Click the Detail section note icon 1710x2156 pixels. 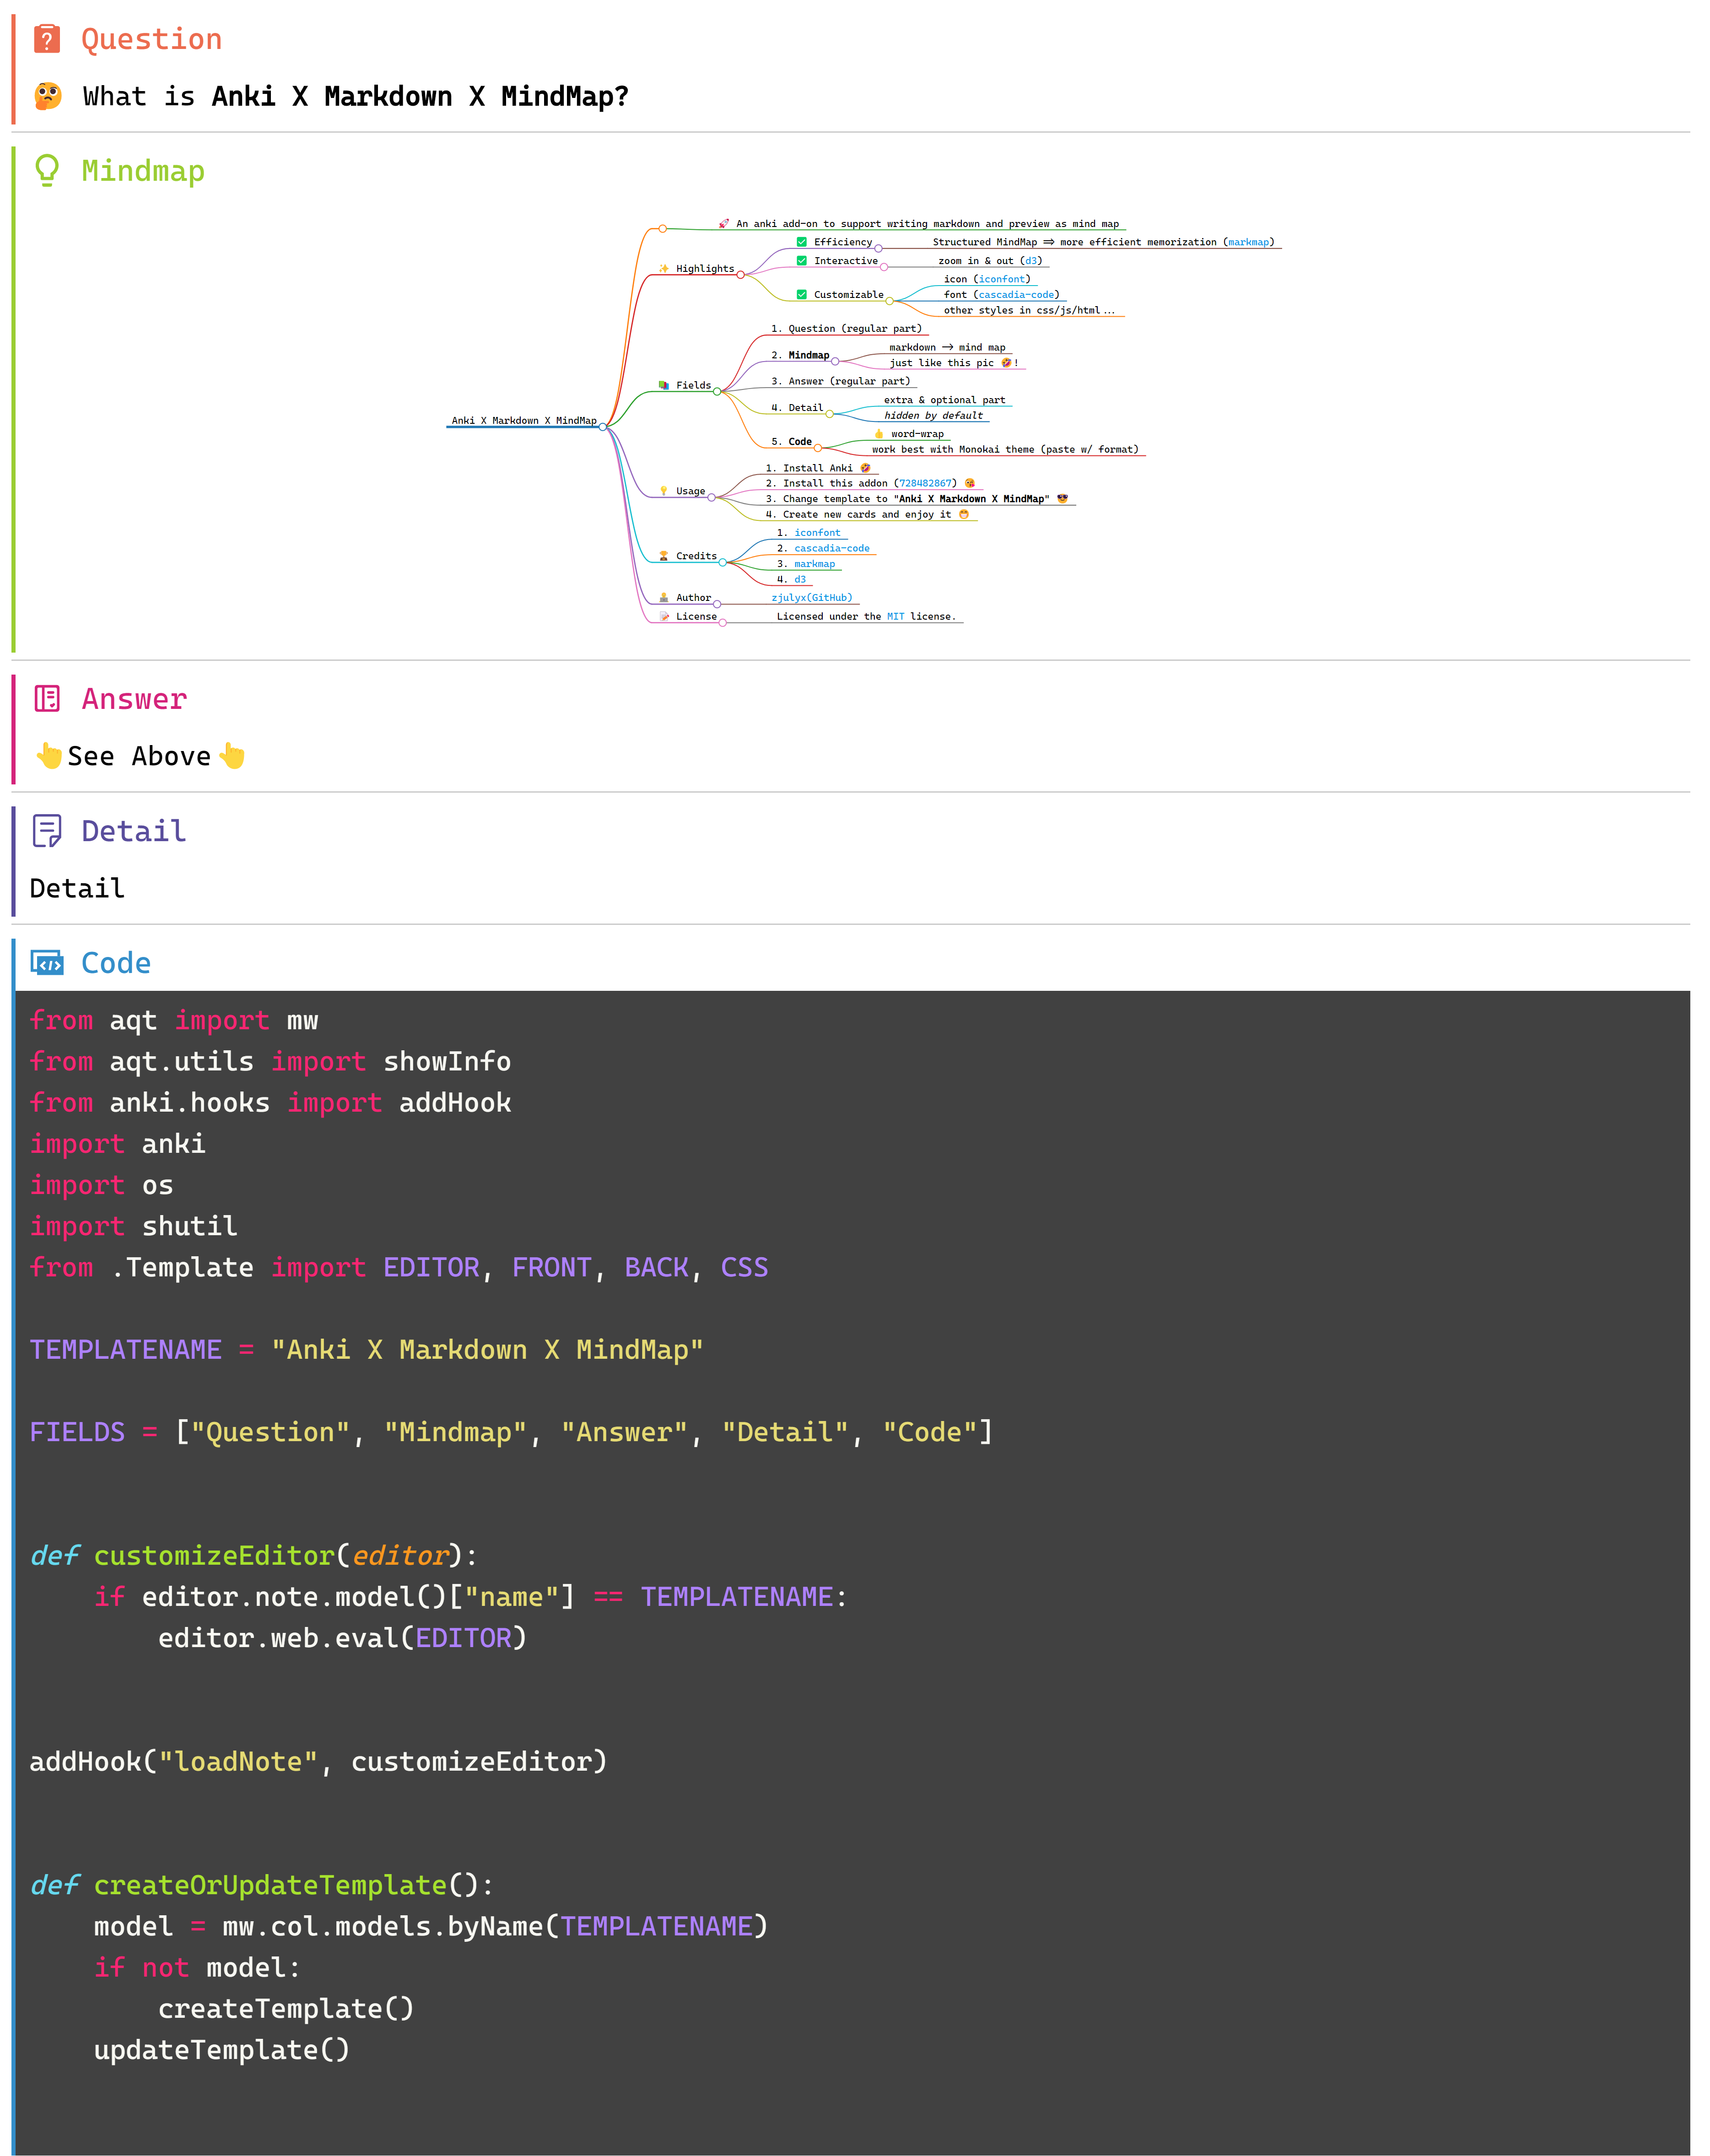coord(47,830)
